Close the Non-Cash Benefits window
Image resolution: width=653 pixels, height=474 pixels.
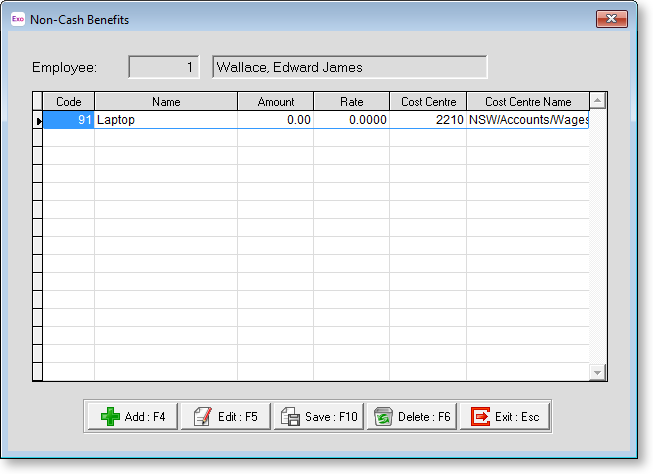tap(611, 19)
